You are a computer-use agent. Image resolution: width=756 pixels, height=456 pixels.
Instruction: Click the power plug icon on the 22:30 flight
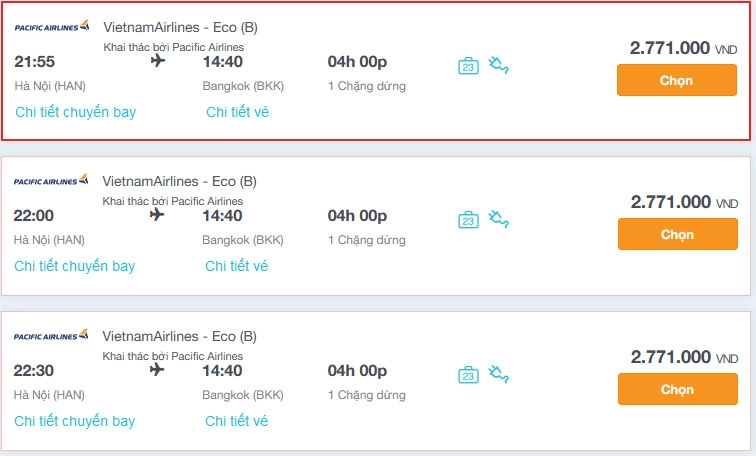pos(499,374)
